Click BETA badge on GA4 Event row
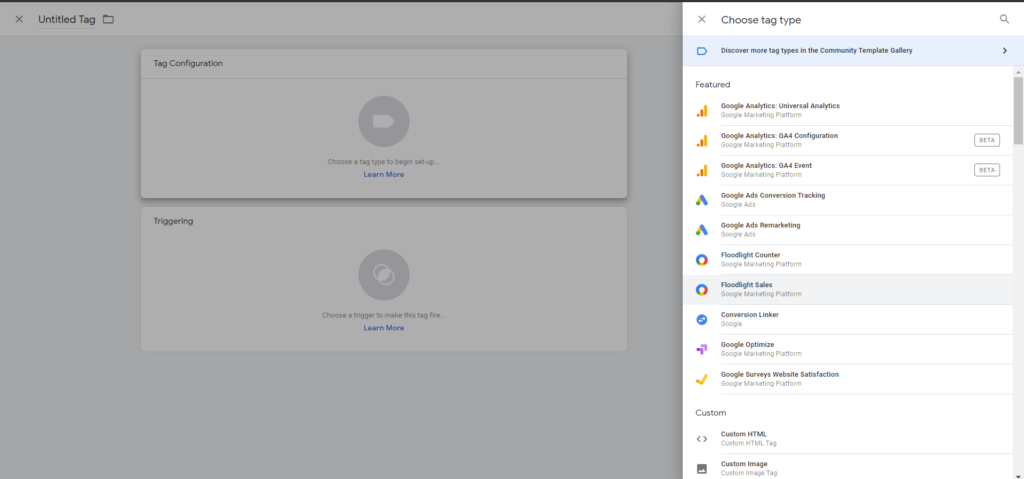1024x479 pixels. coord(987,170)
